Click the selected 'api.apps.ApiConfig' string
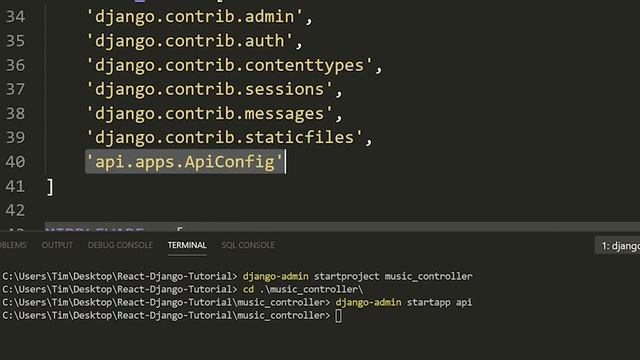The image size is (640, 360). (185, 162)
